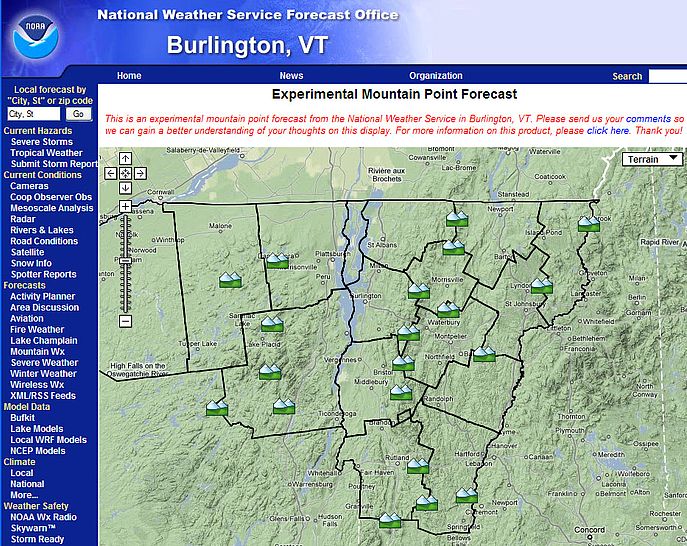Open Activity Planner link
The width and height of the screenshot is (687, 546).
(x=42, y=297)
